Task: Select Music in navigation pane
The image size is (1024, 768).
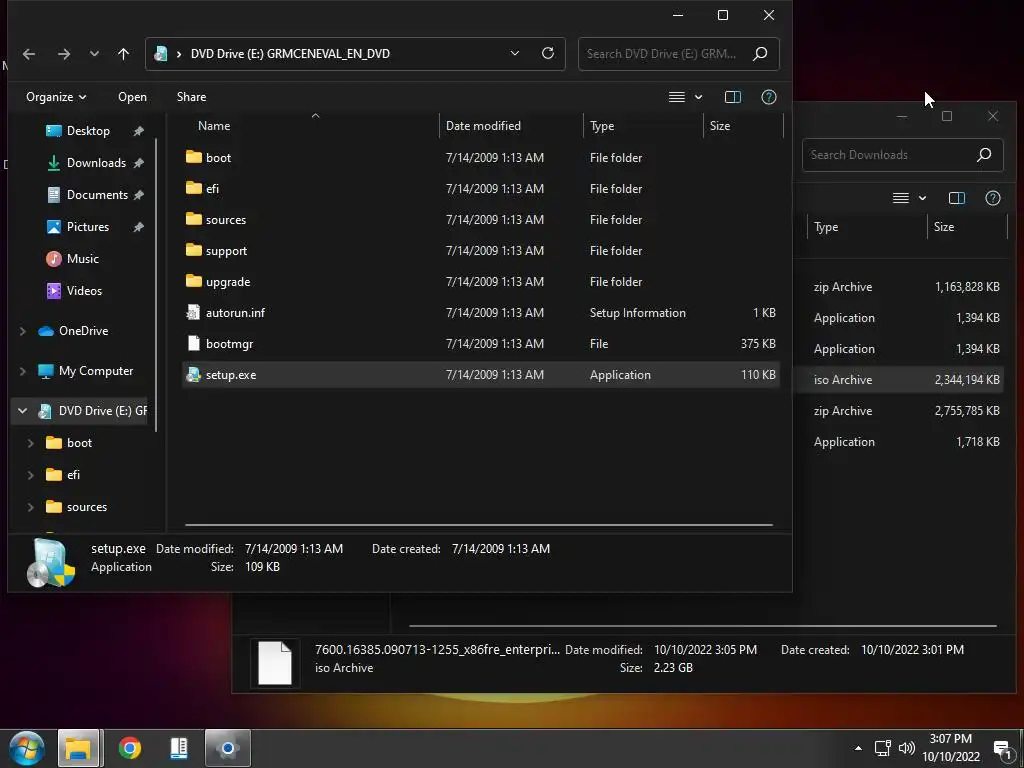Action: pyautogui.click(x=82, y=259)
